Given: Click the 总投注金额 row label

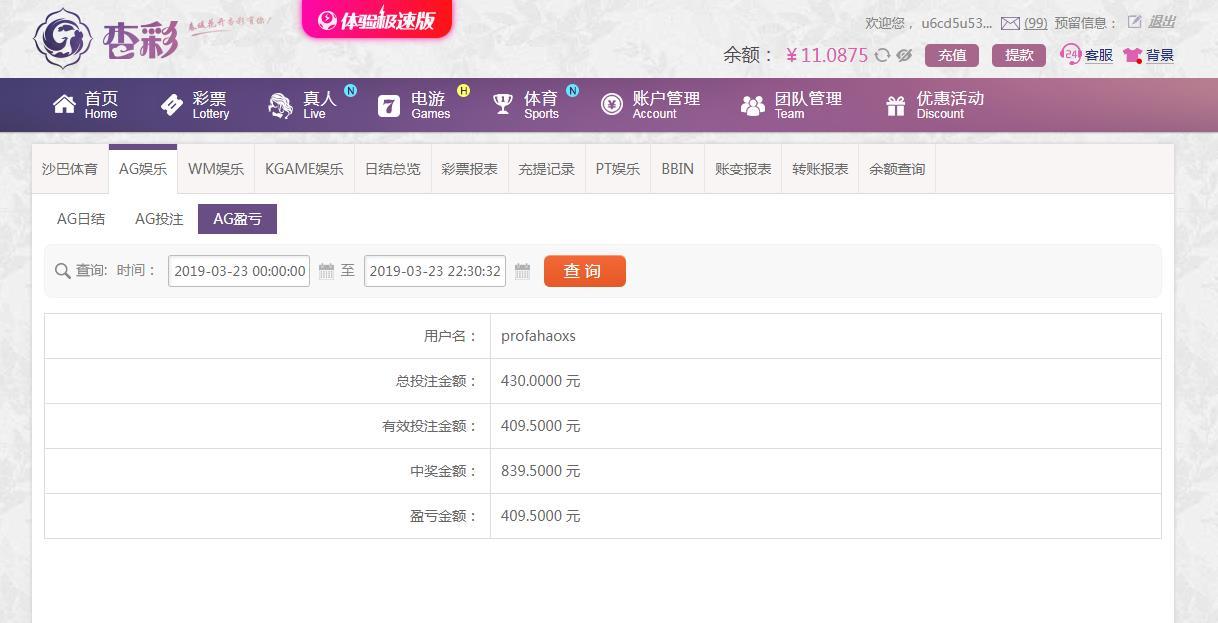Looking at the screenshot, I should (437, 381).
